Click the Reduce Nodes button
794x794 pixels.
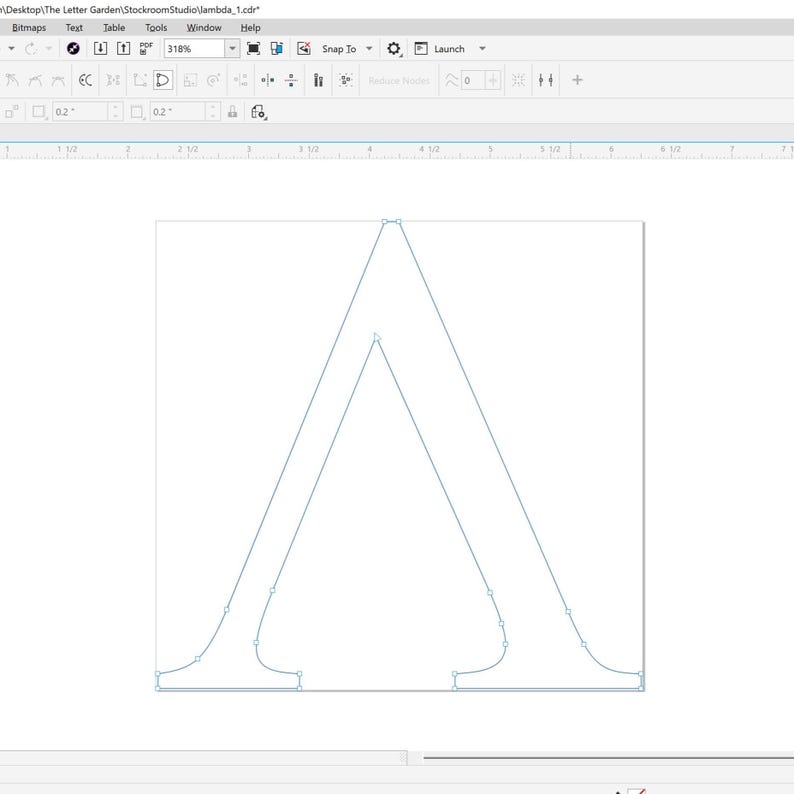click(399, 81)
